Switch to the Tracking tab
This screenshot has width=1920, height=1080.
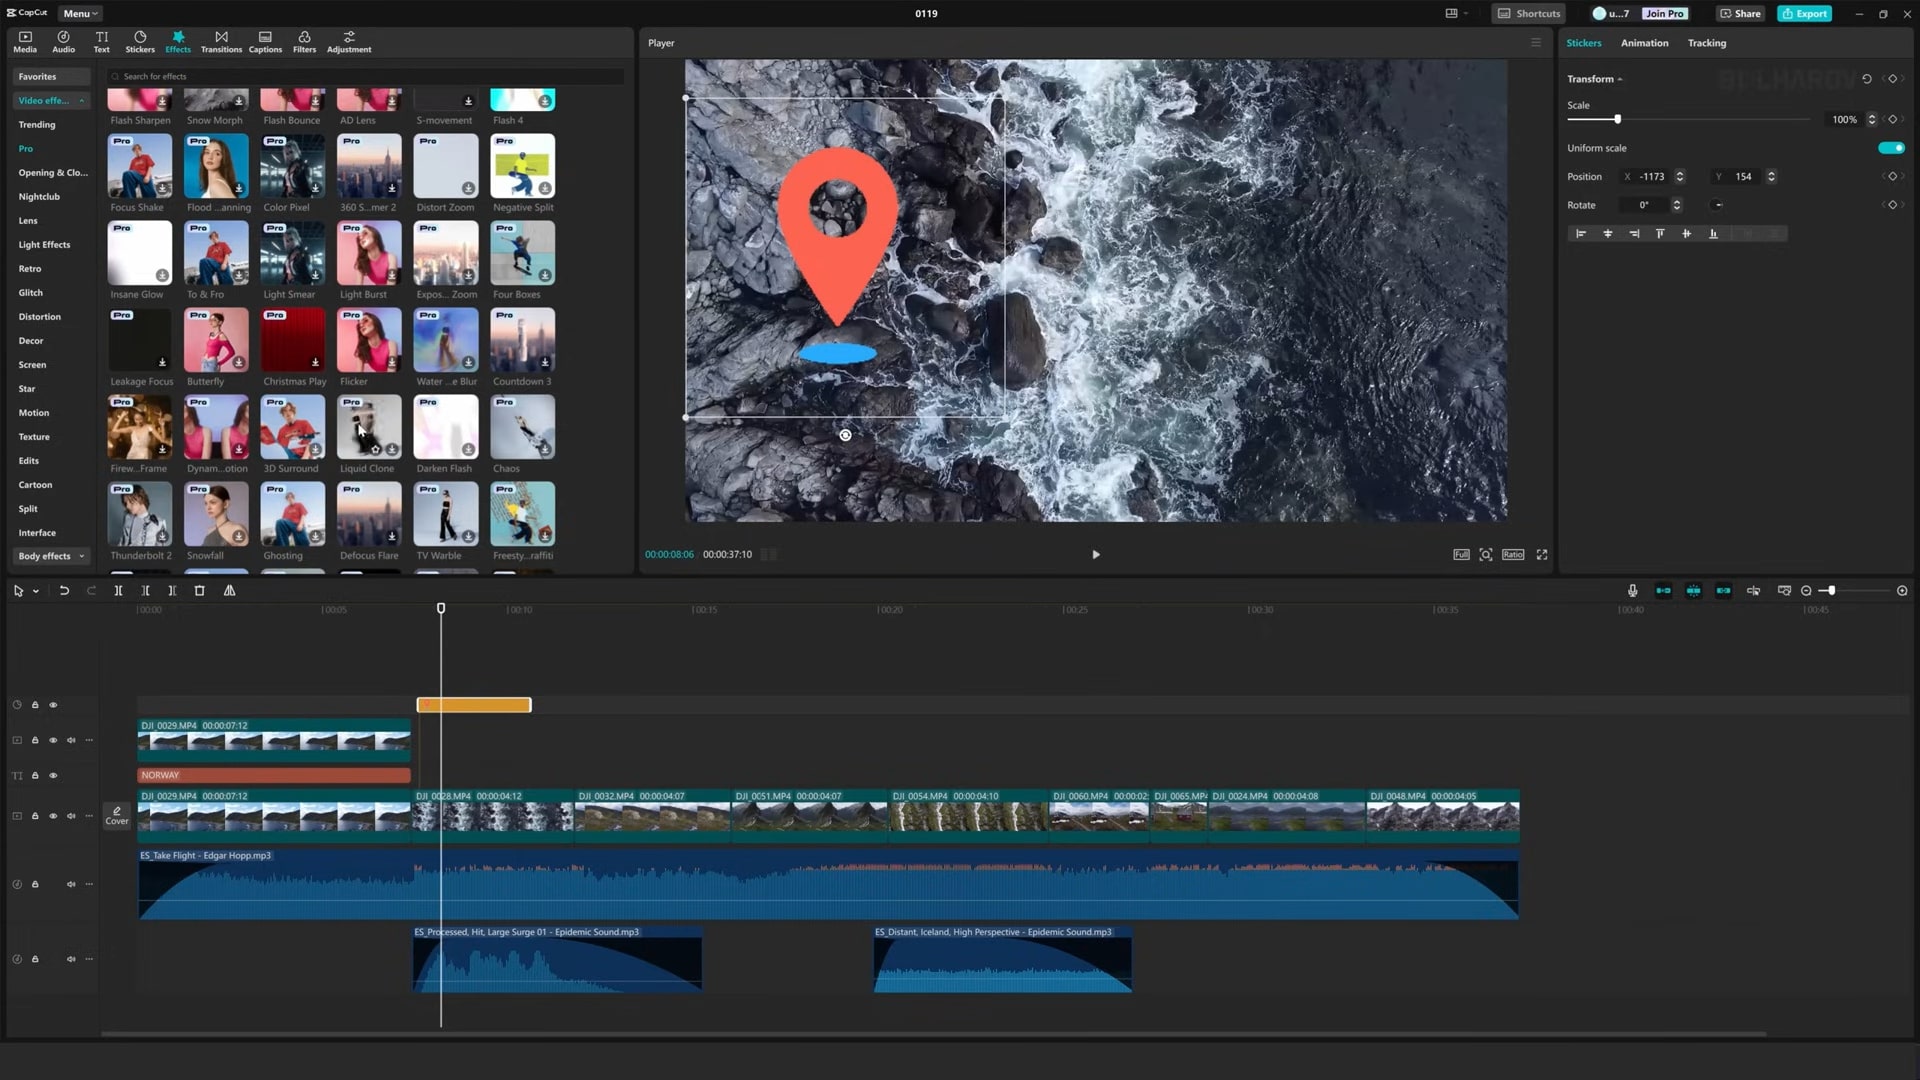pyautogui.click(x=1706, y=43)
